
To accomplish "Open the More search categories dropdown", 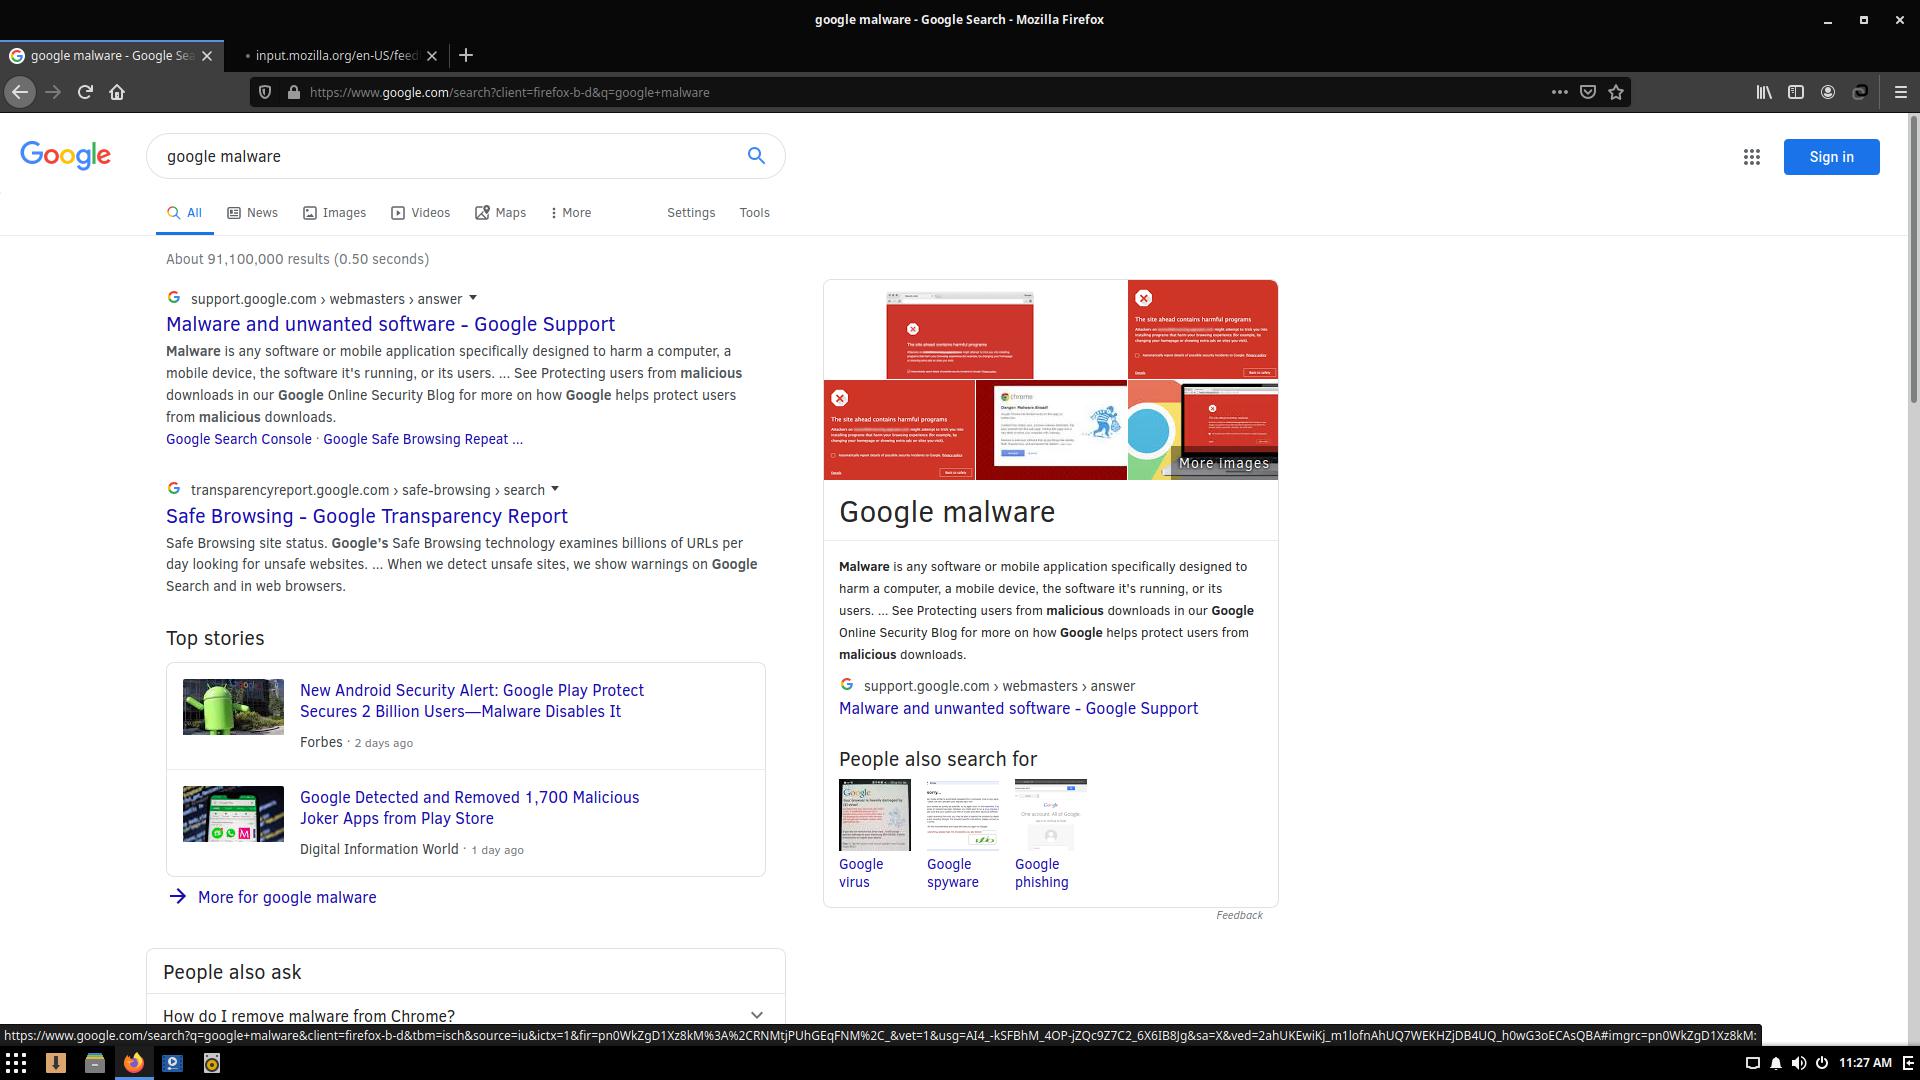I will [x=569, y=212].
